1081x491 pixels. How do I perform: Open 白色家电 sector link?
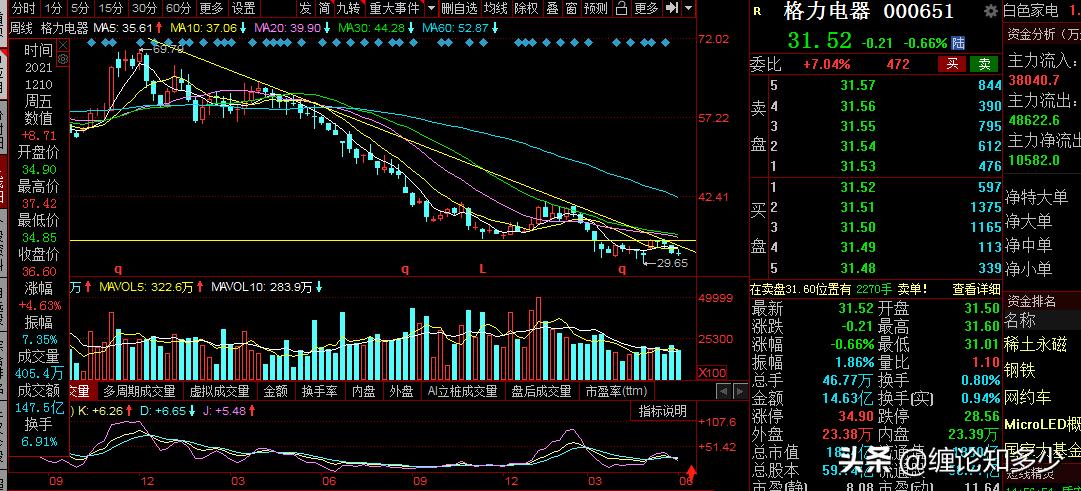1030,11
